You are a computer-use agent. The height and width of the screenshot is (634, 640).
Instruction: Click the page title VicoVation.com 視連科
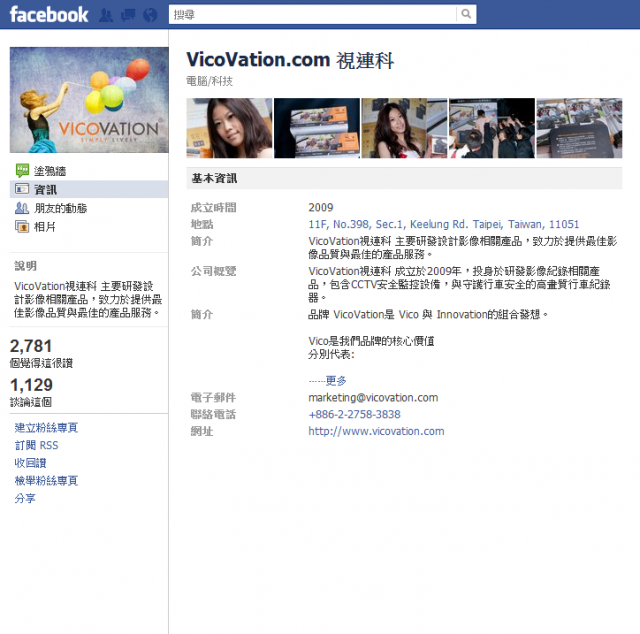[x=290, y=60]
